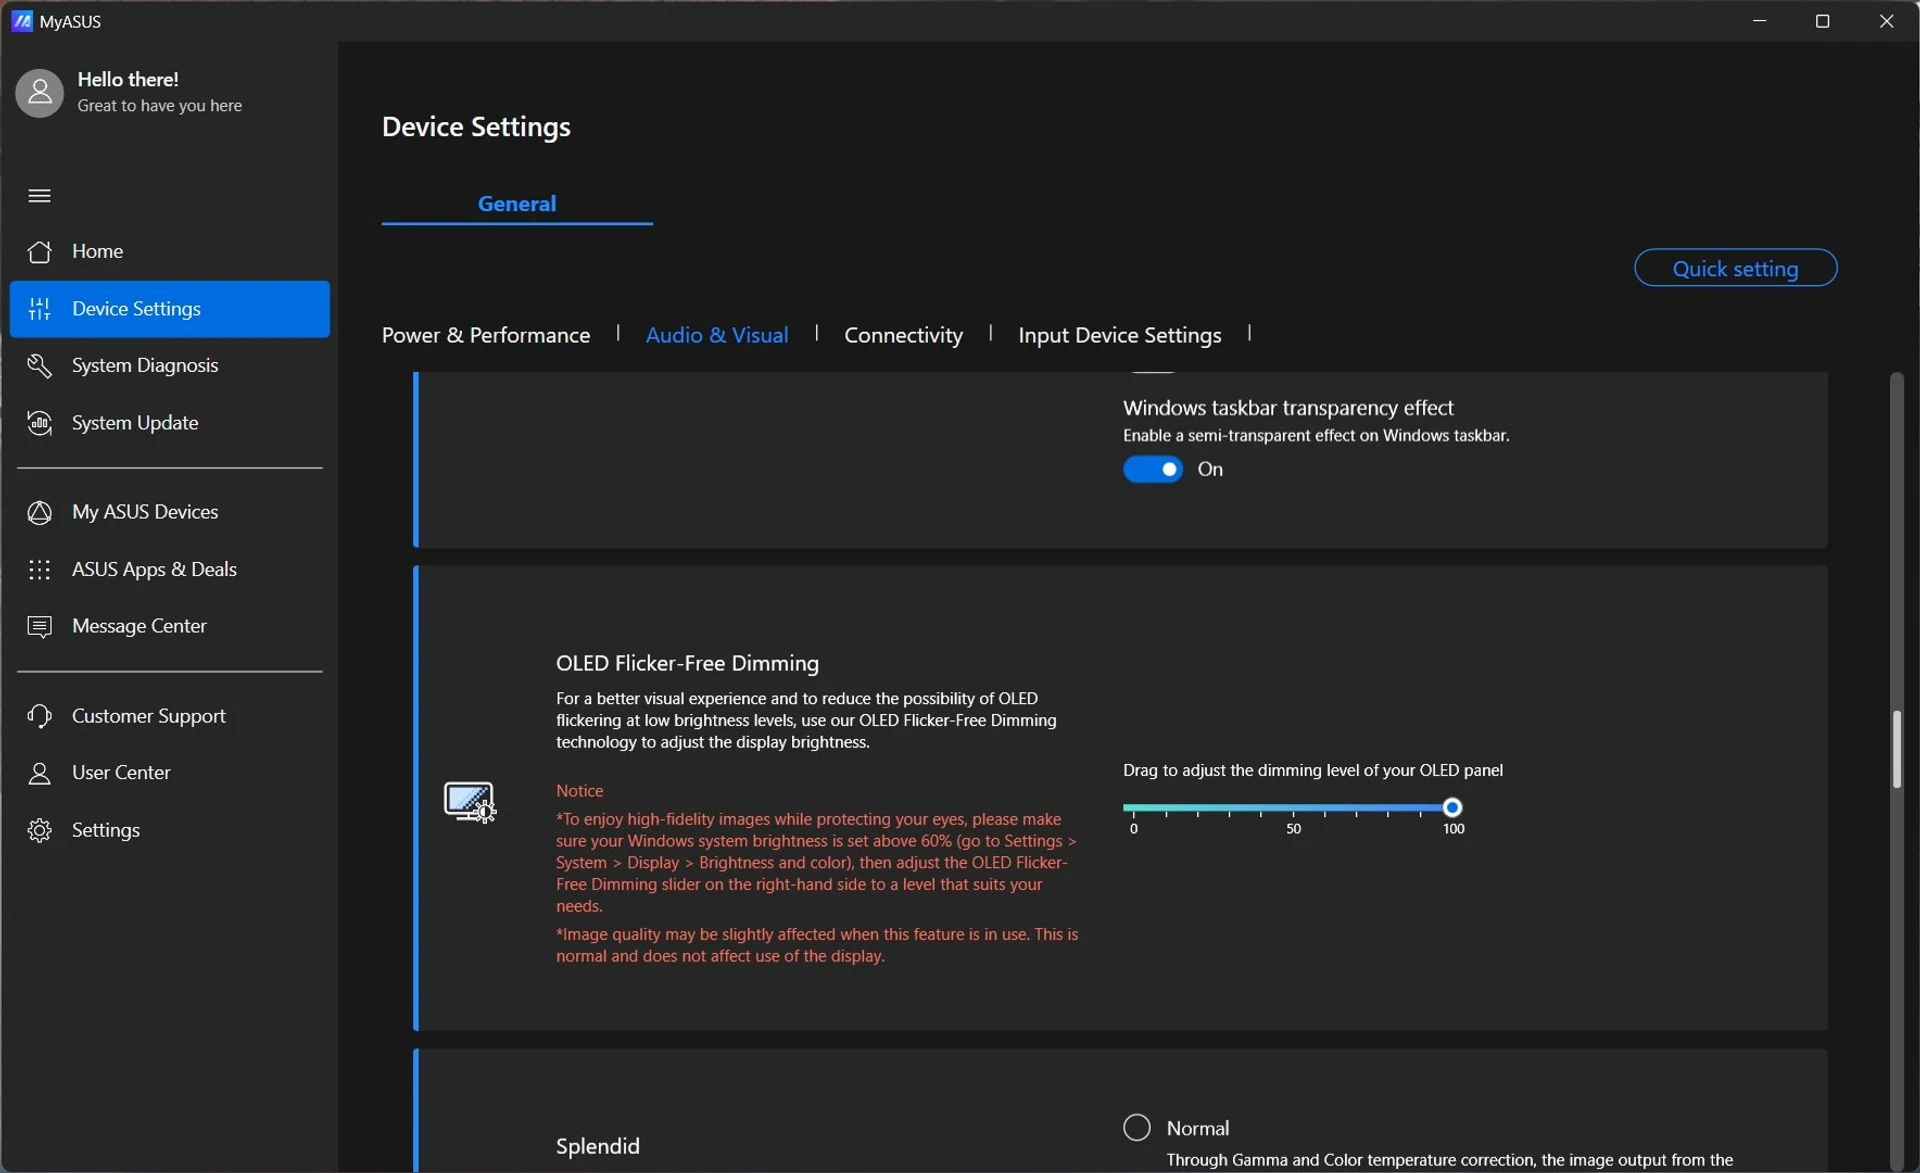Click 'Windows taskbar transparency effect' heading
This screenshot has height=1173, width=1920.
[1288, 408]
